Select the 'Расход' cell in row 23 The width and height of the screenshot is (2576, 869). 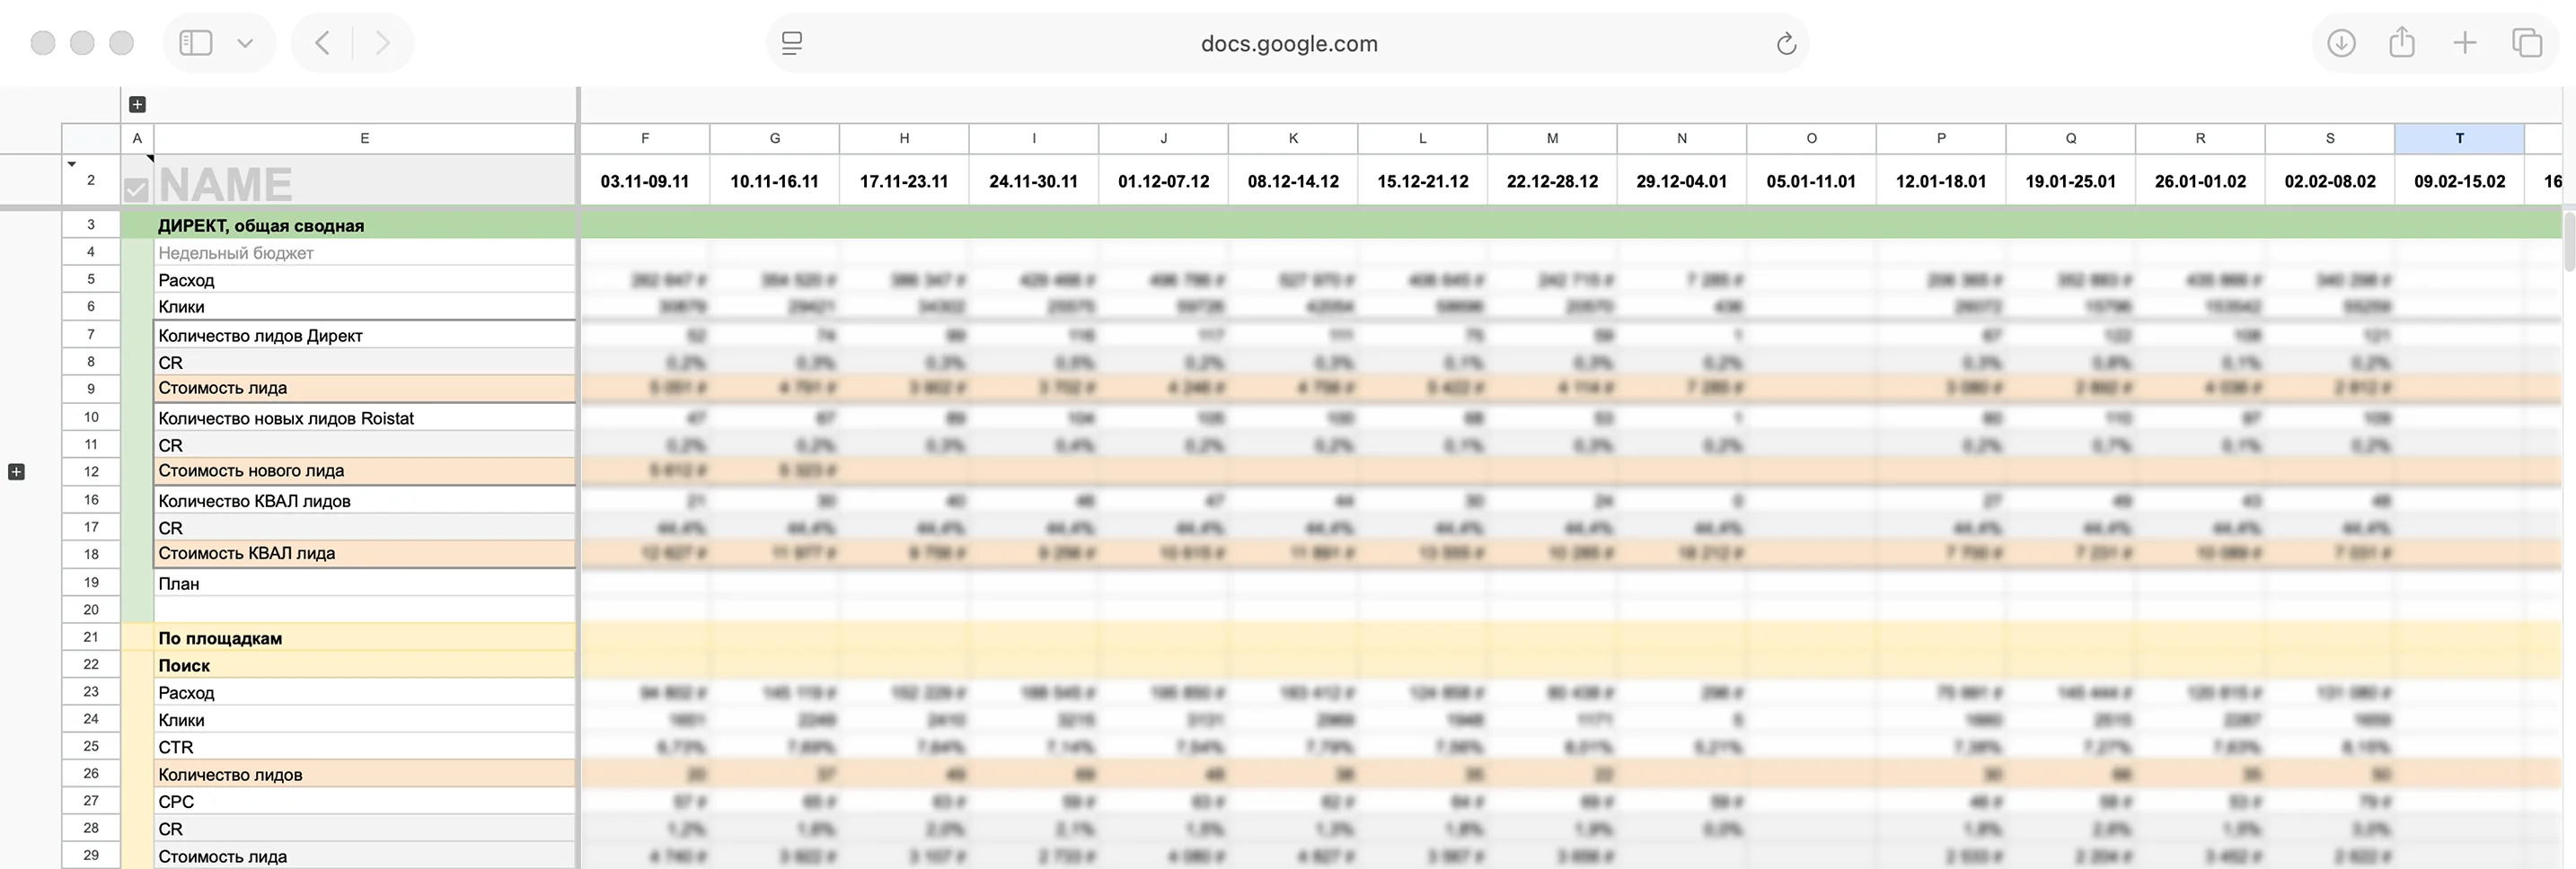364,692
